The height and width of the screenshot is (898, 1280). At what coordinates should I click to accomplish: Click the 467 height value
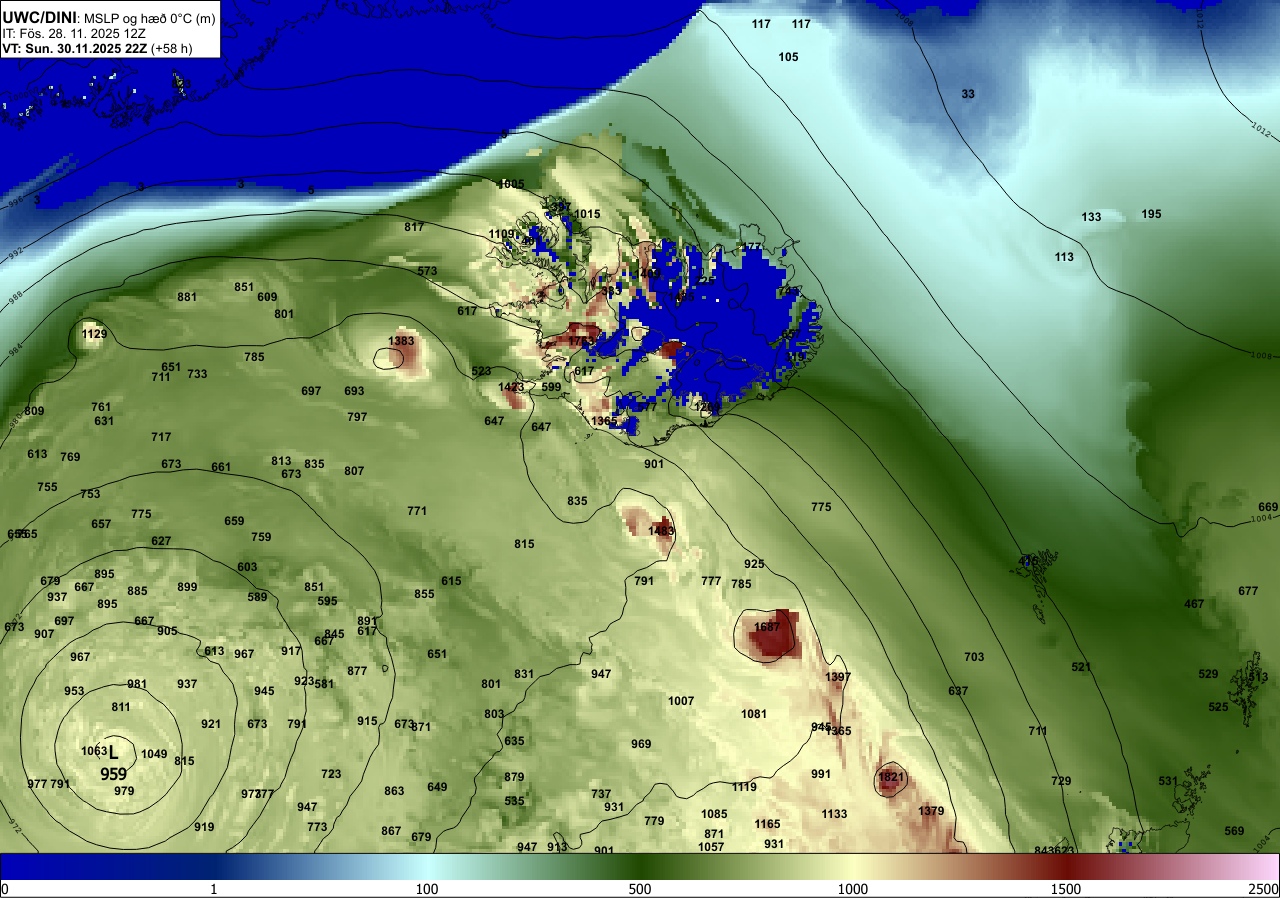pos(1194,604)
